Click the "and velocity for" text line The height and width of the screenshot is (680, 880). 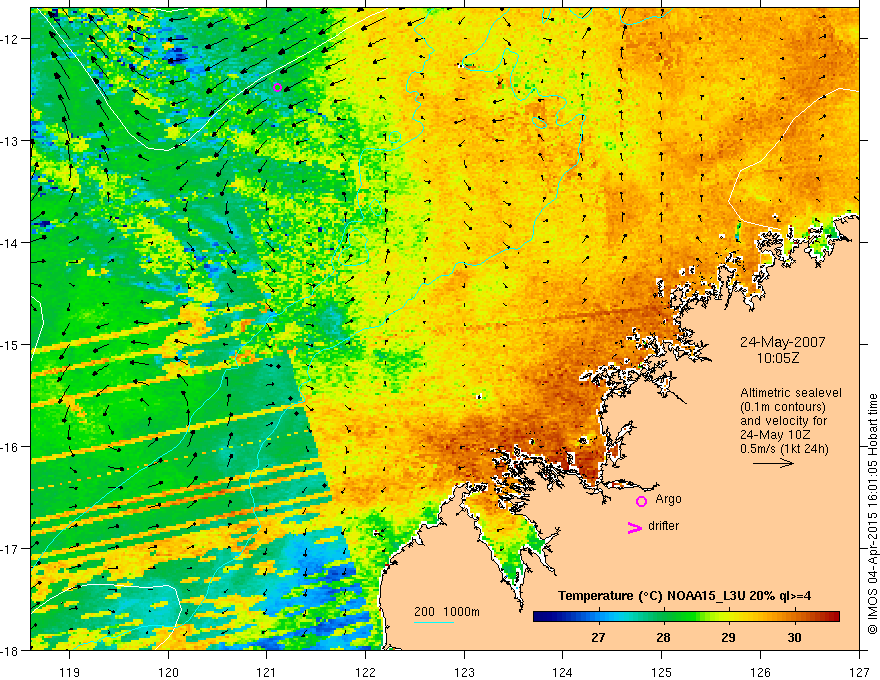(x=783, y=421)
